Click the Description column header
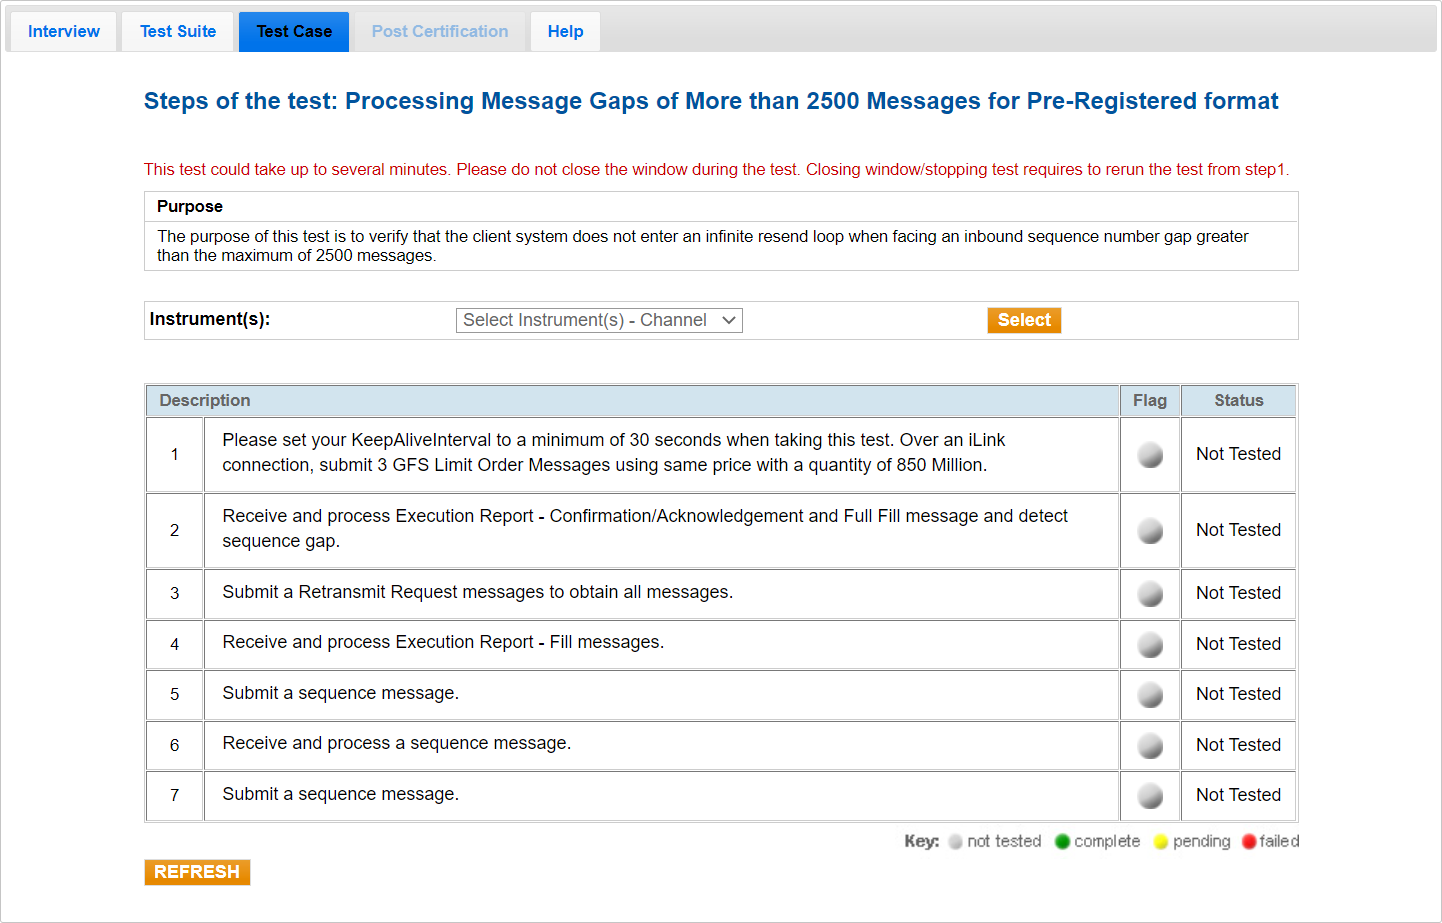Screen dimensions: 1442x923 205,400
